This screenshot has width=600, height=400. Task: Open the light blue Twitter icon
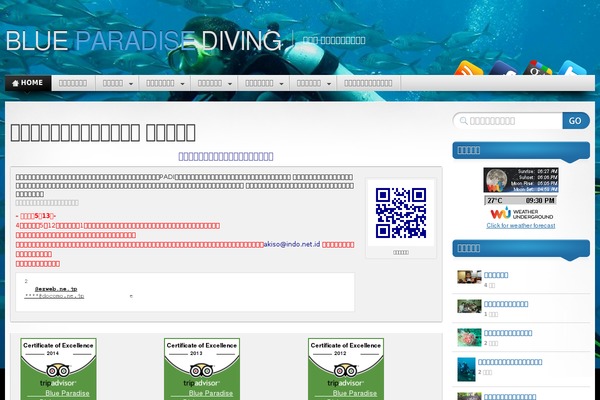point(572,68)
